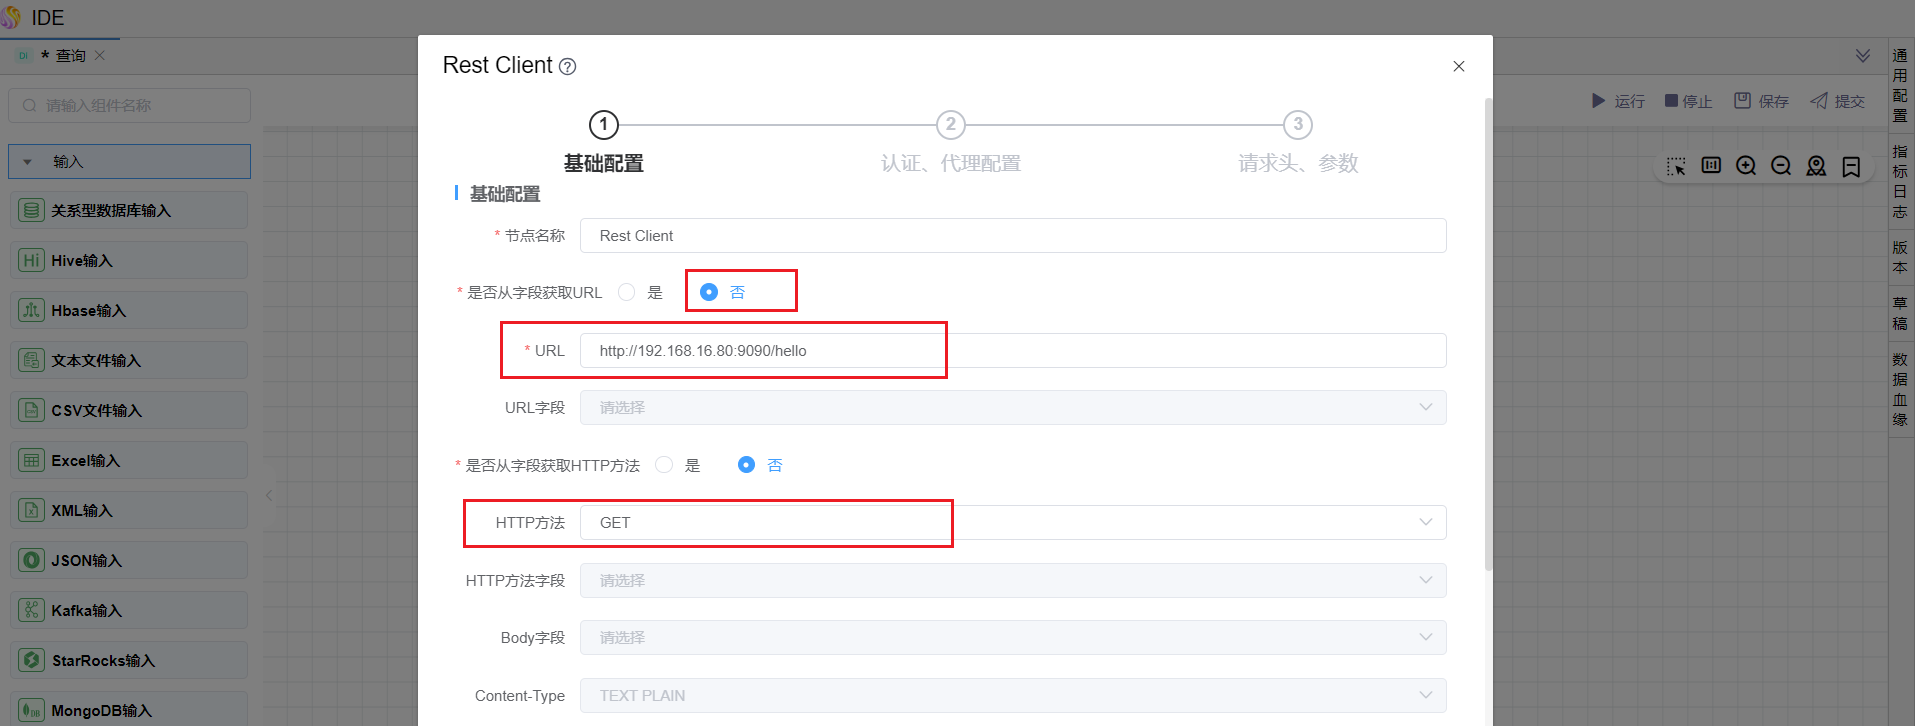Click the map pin locate icon
Screen dimensions: 1915x726
tap(1816, 166)
